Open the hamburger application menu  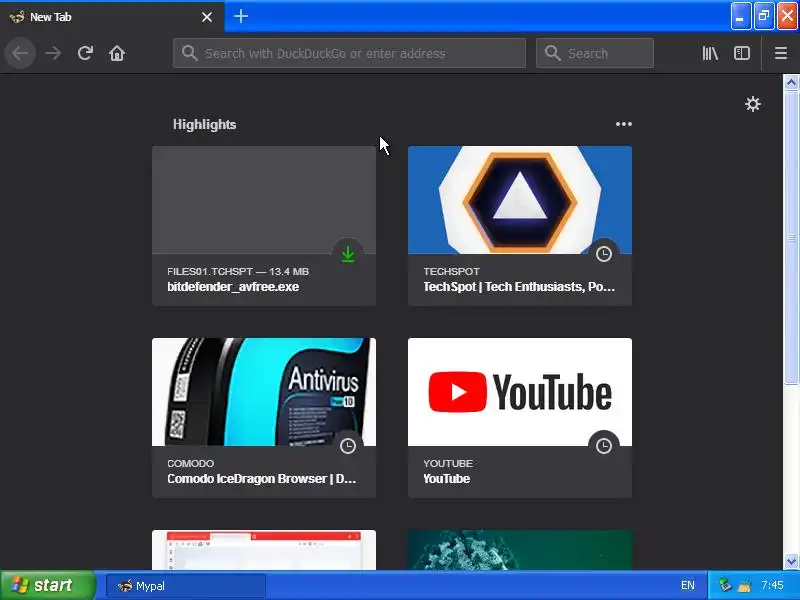coord(781,53)
